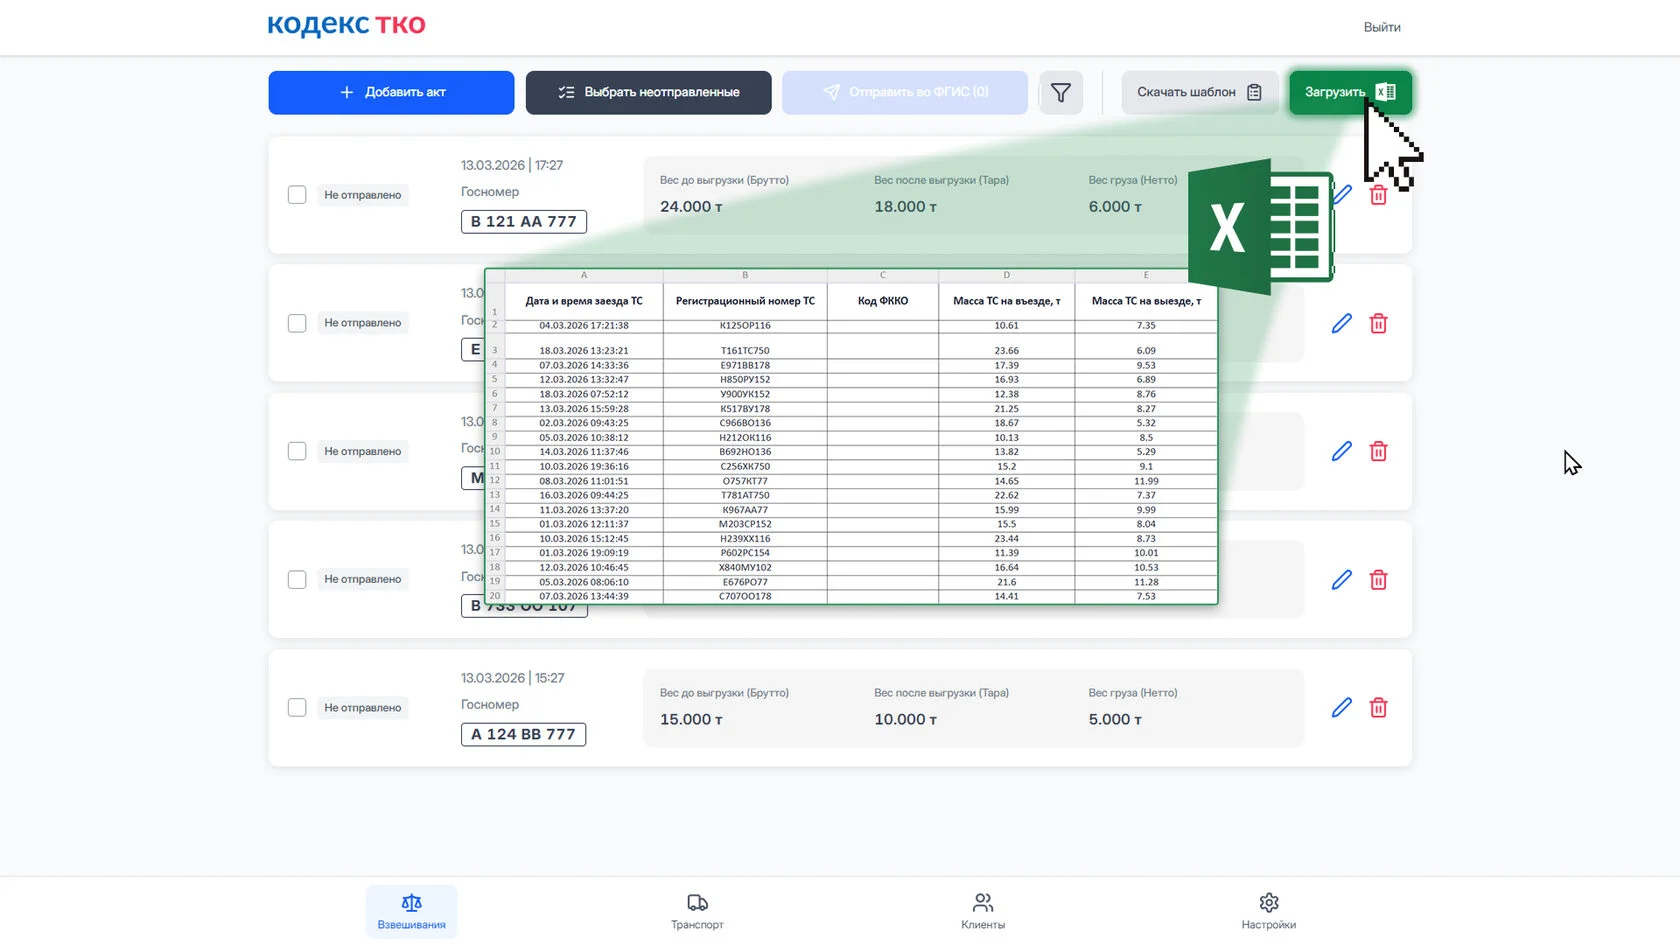Click spreadsheet cell 04.03.2026 17:21:38
1680x945 pixels.
584,325
